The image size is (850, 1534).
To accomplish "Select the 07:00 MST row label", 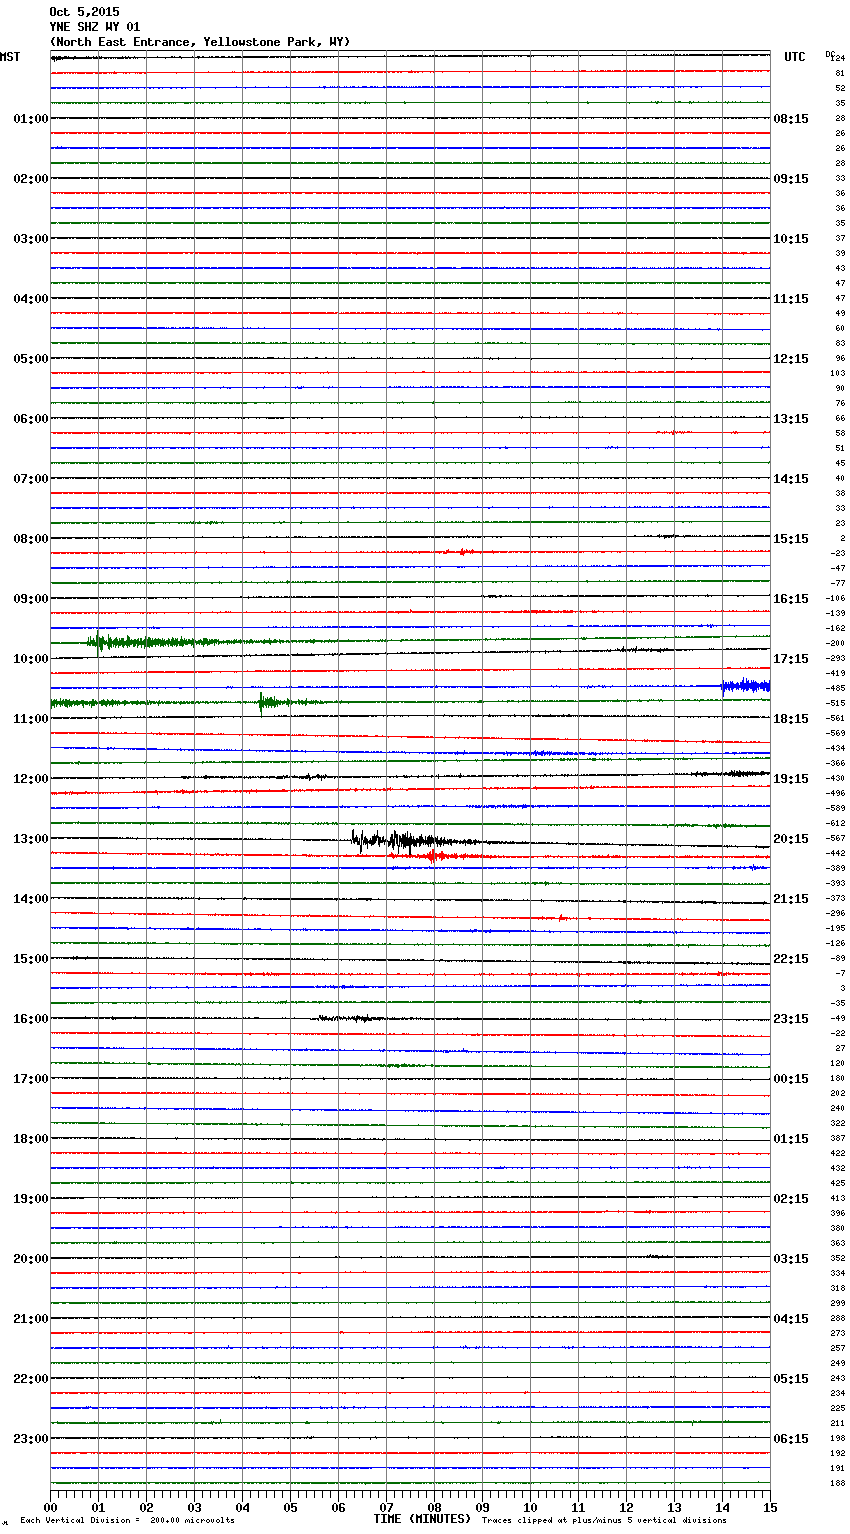I will tap(31, 479).
